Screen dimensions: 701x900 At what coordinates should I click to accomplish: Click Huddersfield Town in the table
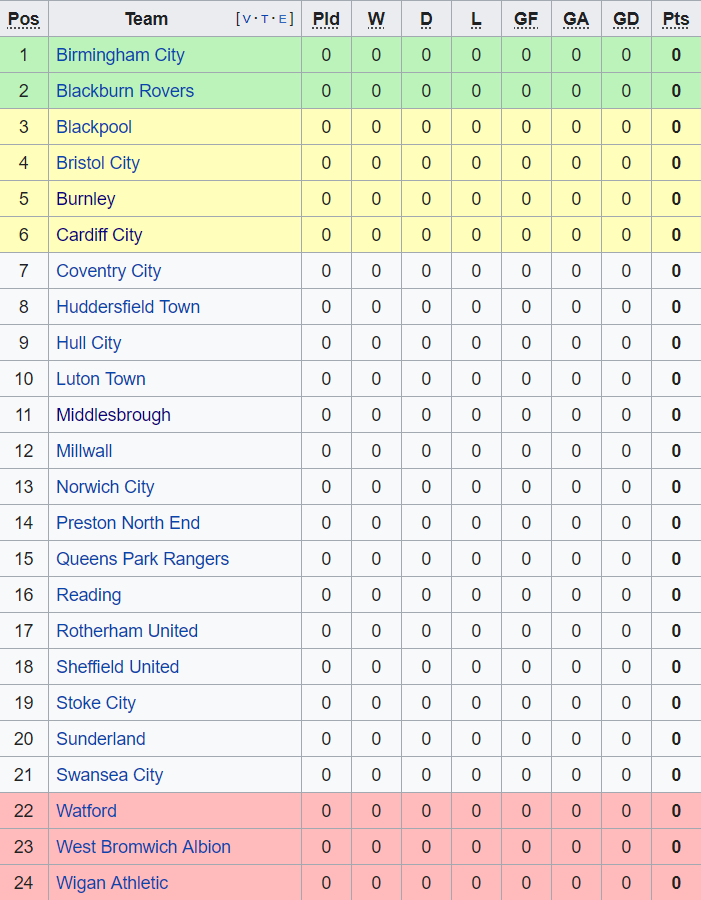[128, 307]
